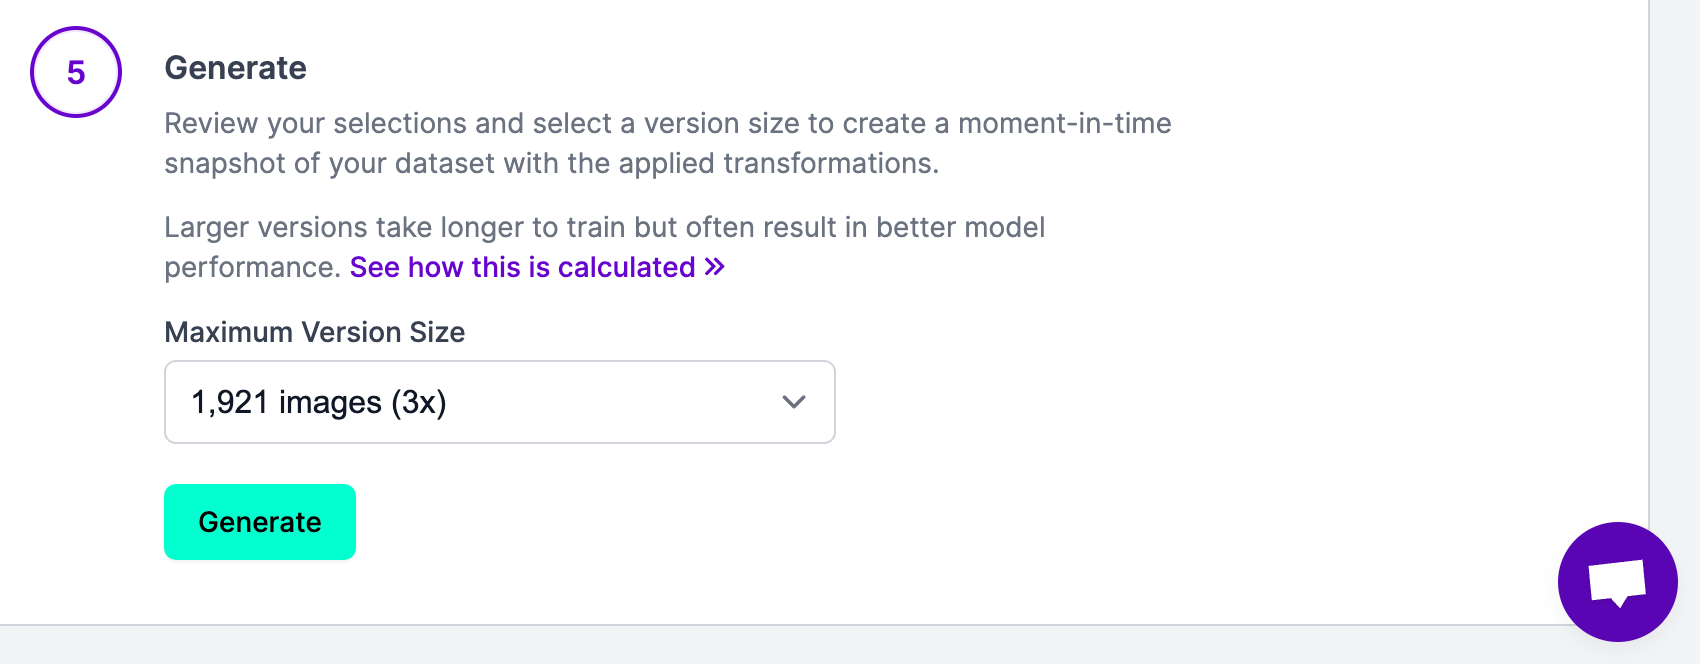Screen dimensions: 1700x664
Task: Open 'See how this is calculated' link
Action: [537, 267]
